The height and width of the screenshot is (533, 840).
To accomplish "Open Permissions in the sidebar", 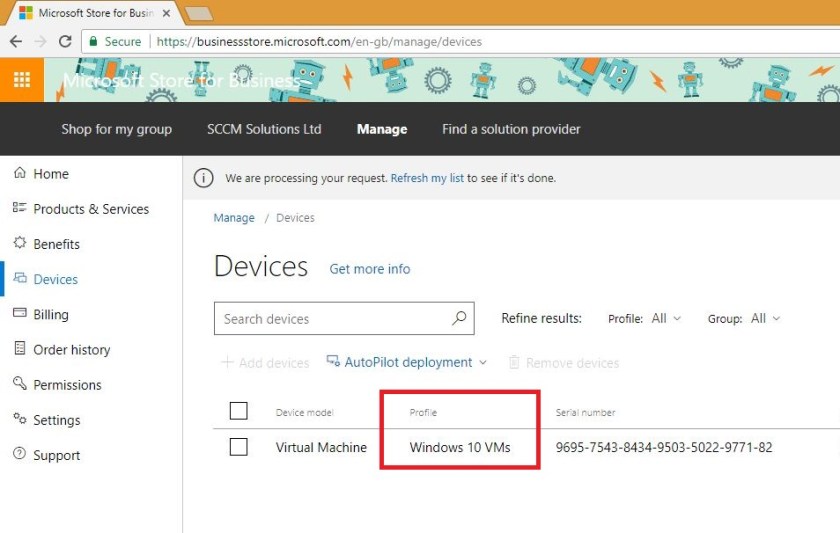I will (x=67, y=385).
